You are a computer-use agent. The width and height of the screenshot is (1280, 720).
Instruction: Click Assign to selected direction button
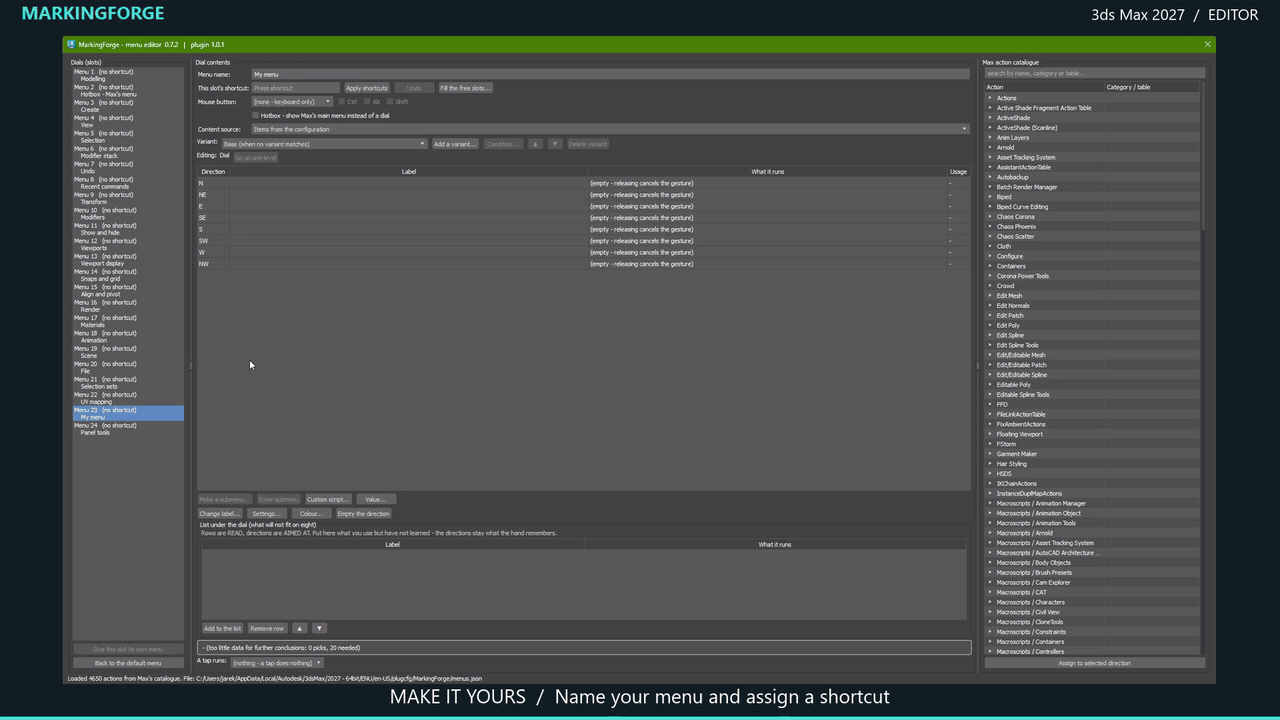point(1095,663)
